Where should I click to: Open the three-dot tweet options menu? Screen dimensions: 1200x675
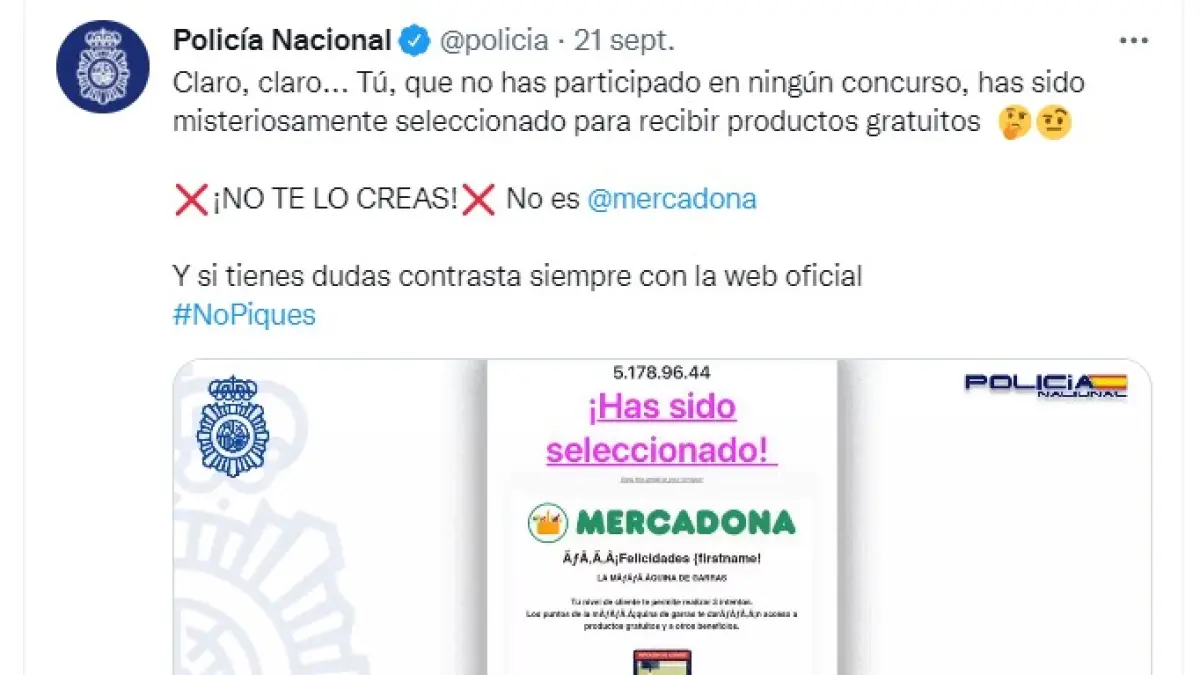pyautogui.click(x=1133, y=41)
